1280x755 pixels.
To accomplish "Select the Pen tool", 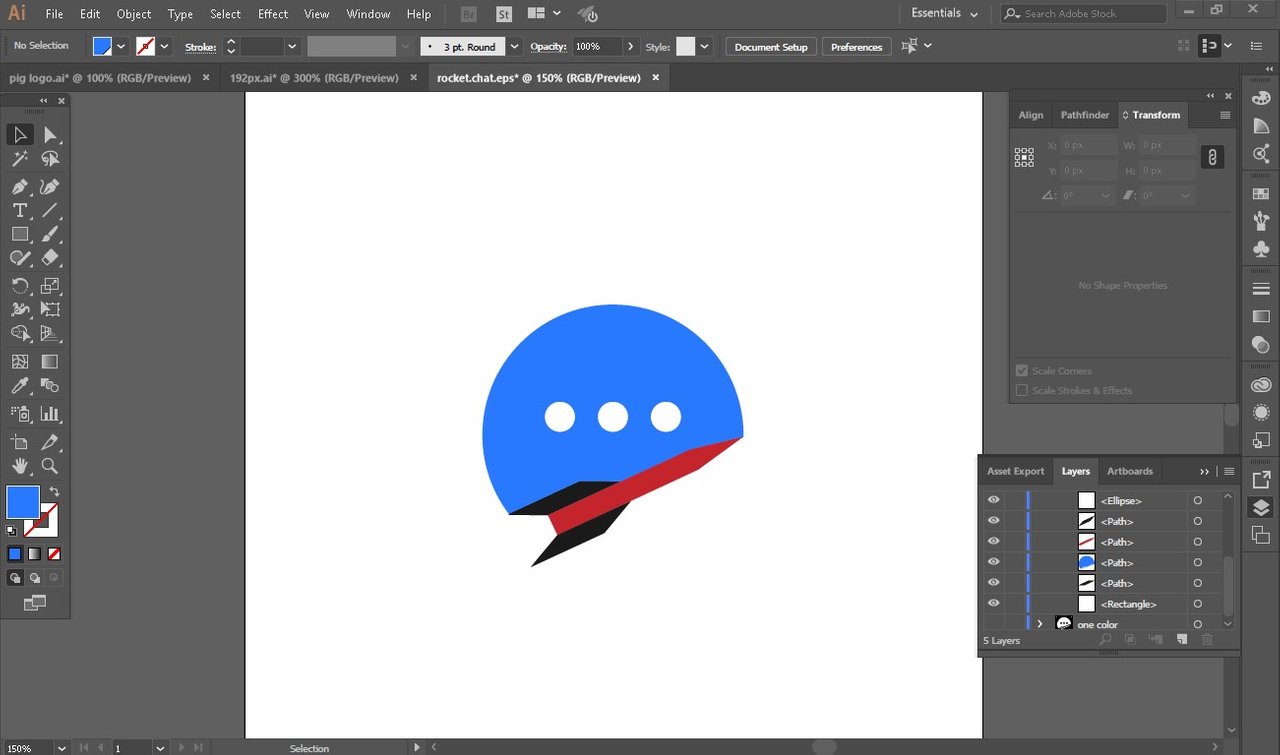I will coord(20,187).
